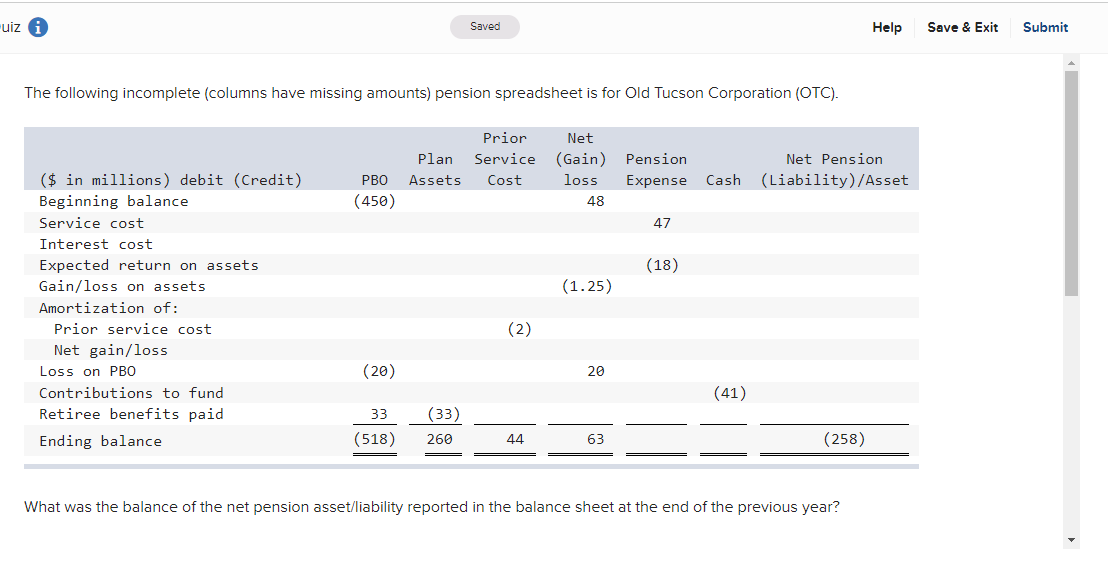
Task: Click the Cash column header
Action: tap(724, 181)
